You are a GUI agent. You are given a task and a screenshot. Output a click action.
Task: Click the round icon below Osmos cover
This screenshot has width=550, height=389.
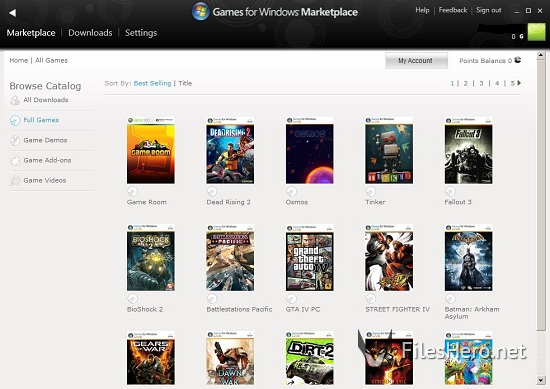[291, 192]
